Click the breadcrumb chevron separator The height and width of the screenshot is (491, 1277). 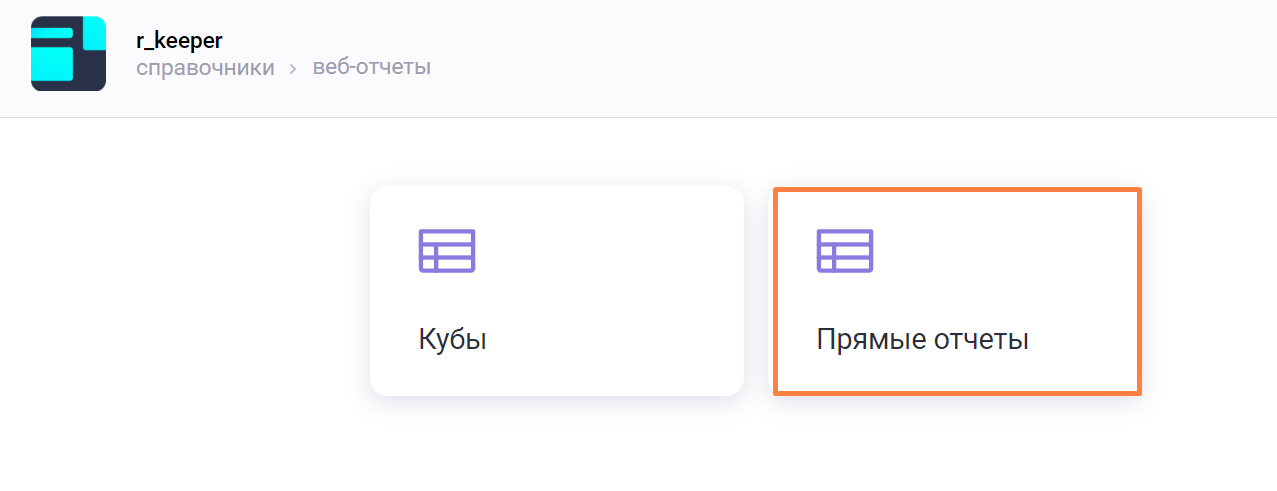[294, 69]
